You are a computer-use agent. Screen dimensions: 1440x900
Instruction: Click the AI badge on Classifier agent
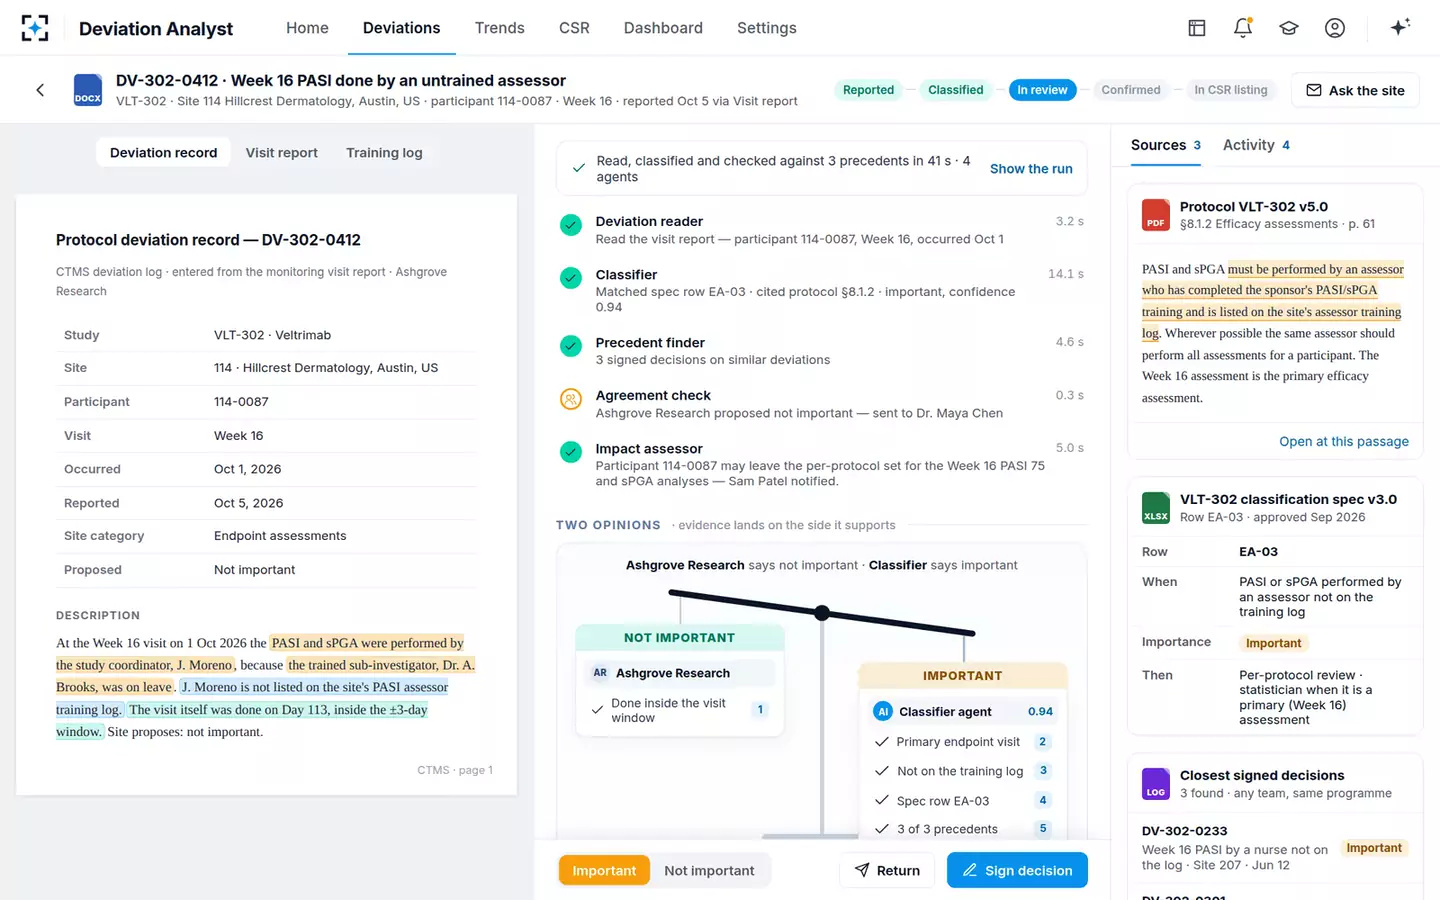coord(882,711)
